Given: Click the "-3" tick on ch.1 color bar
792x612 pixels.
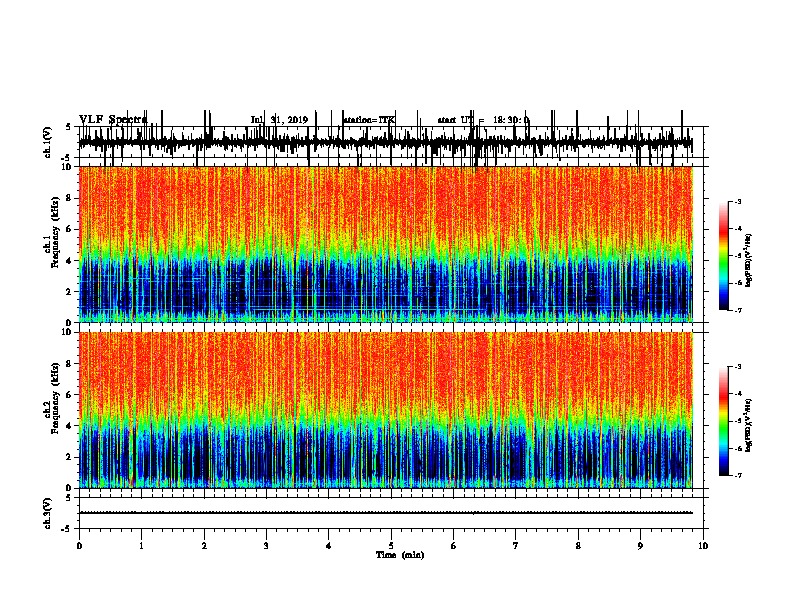Looking at the screenshot, I should [737, 201].
